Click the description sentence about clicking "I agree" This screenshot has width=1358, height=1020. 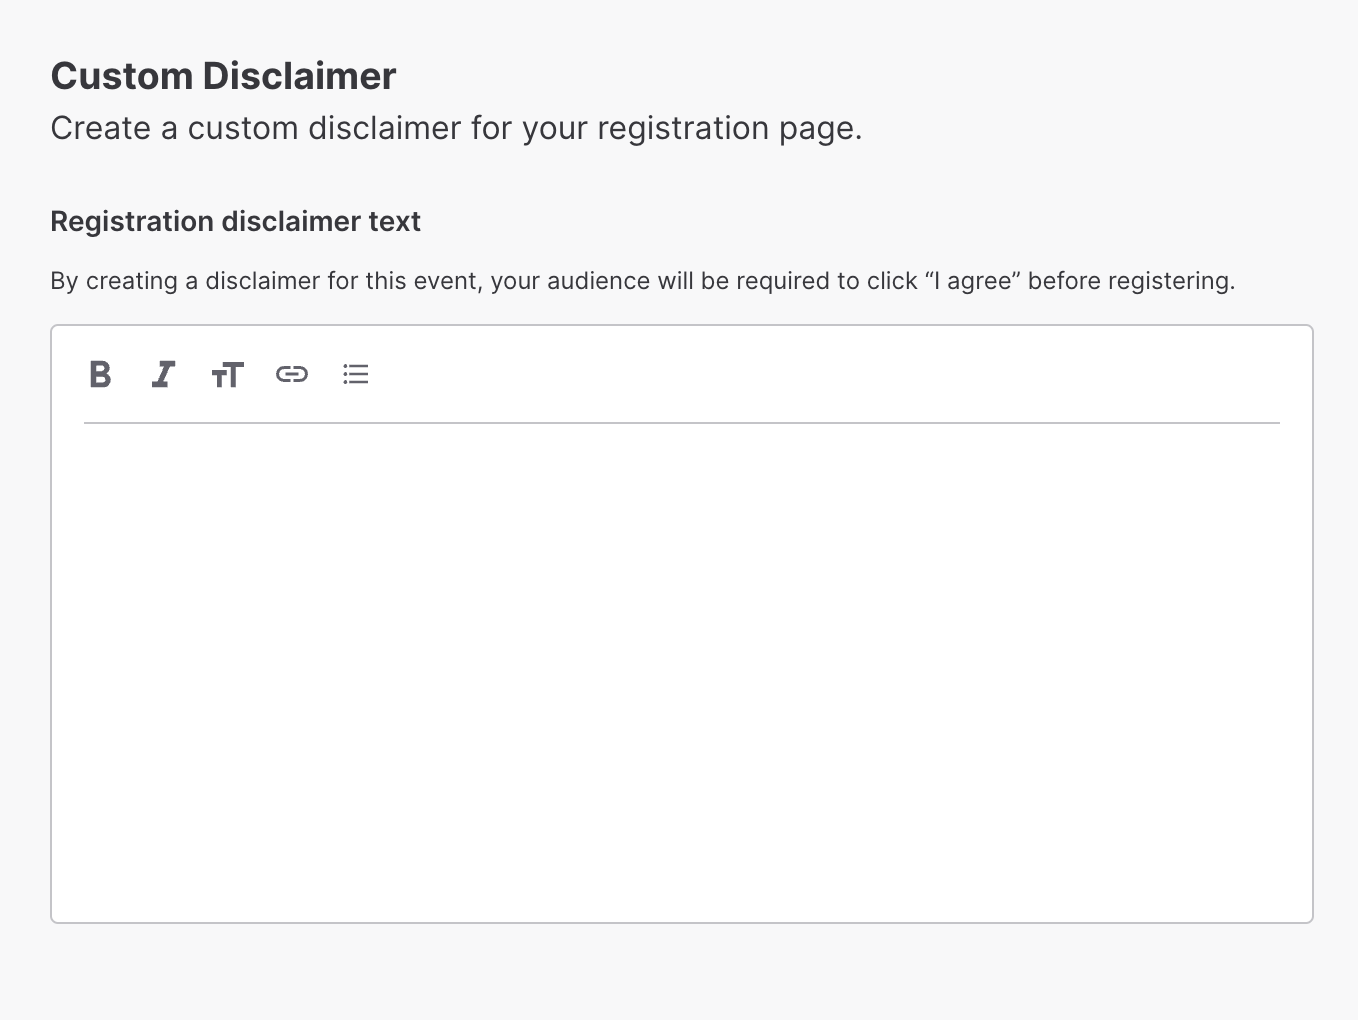coord(643,281)
